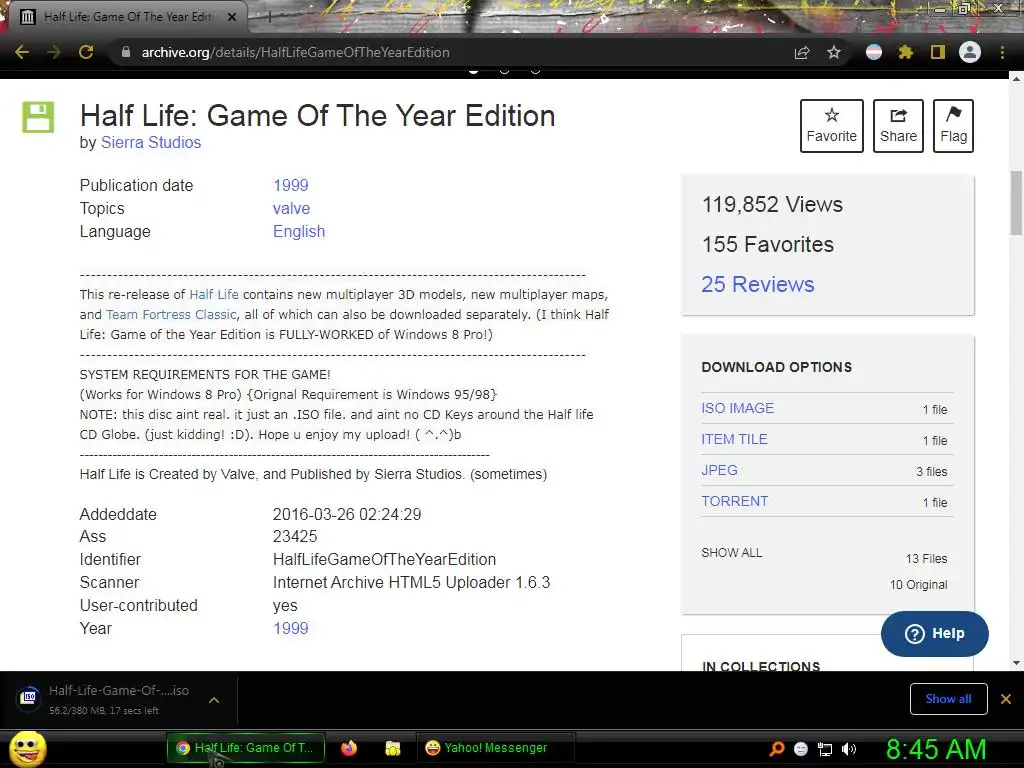The image size is (1024, 768).
Task: Open Yahoo! Messenger from taskbar
Action: pos(495,748)
